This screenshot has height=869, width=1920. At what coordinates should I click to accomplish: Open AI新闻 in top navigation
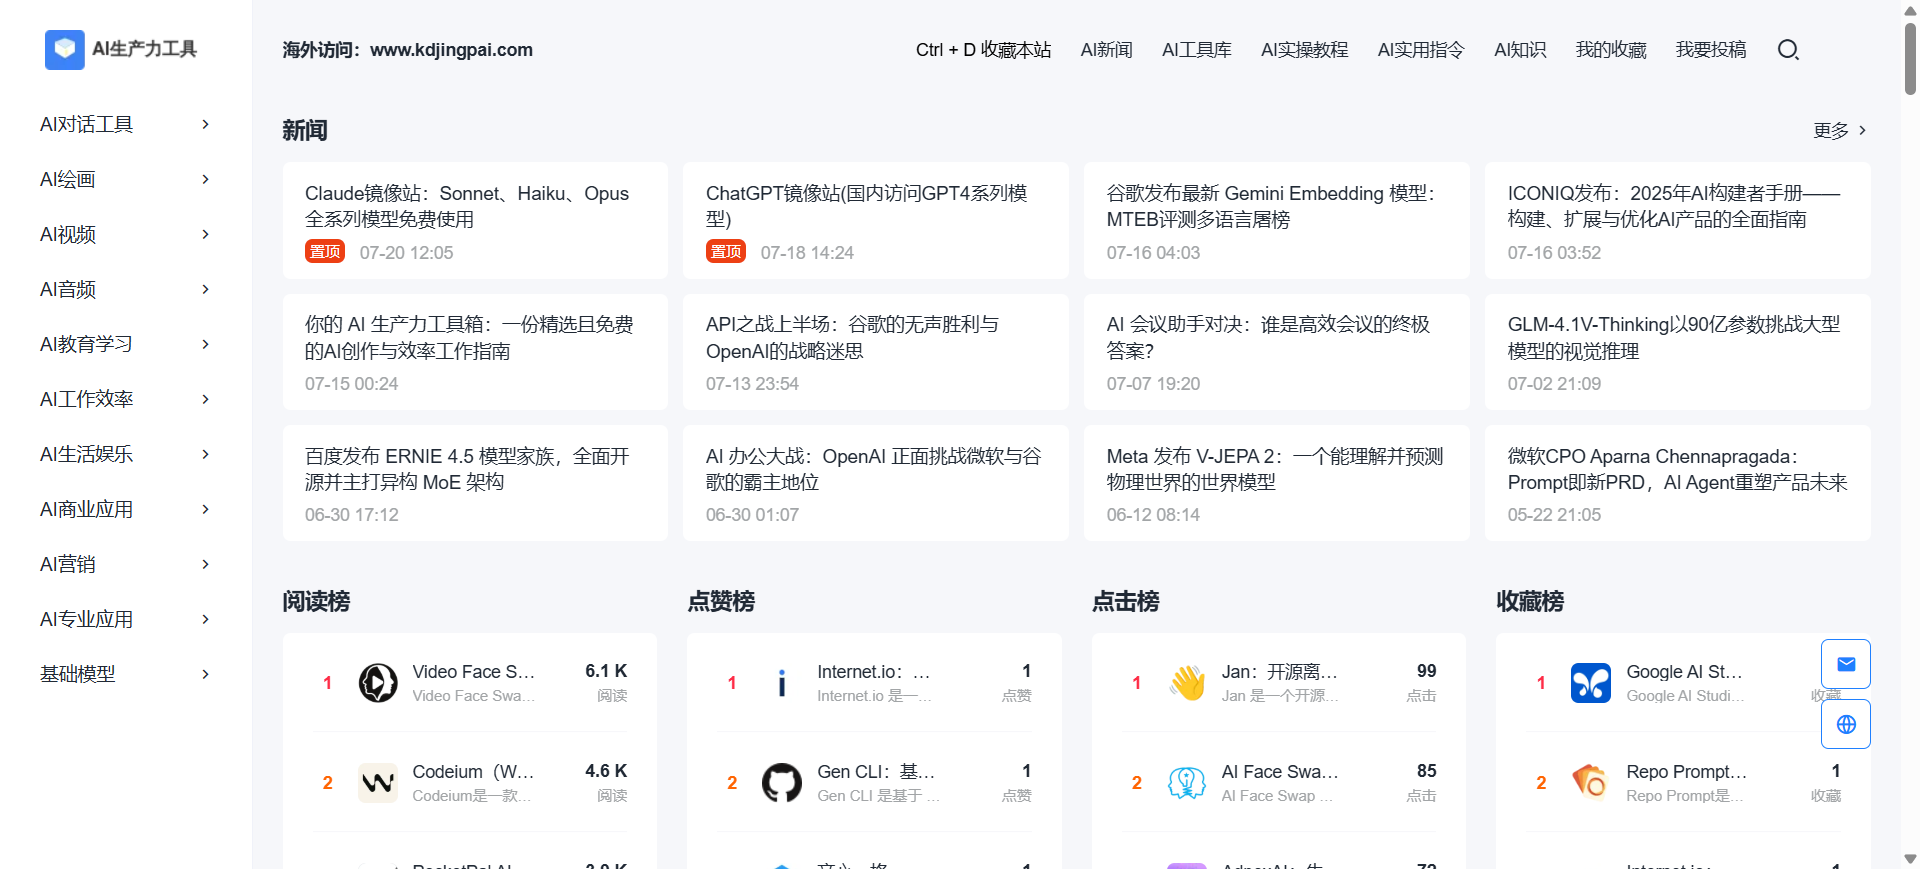click(1106, 50)
